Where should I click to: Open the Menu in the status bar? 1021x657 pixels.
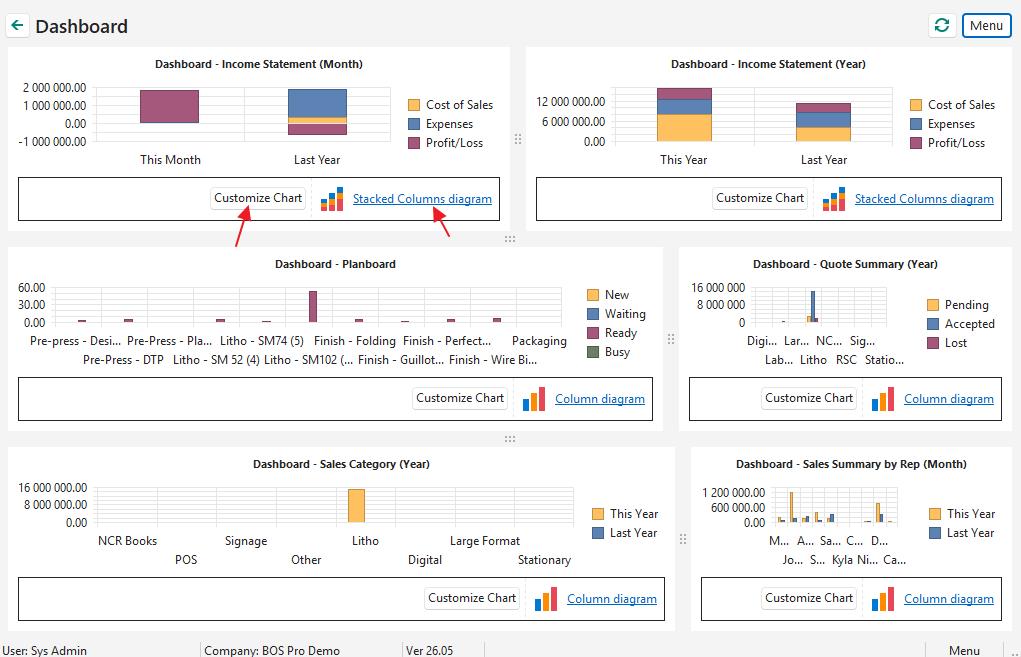click(x=964, y=650)
